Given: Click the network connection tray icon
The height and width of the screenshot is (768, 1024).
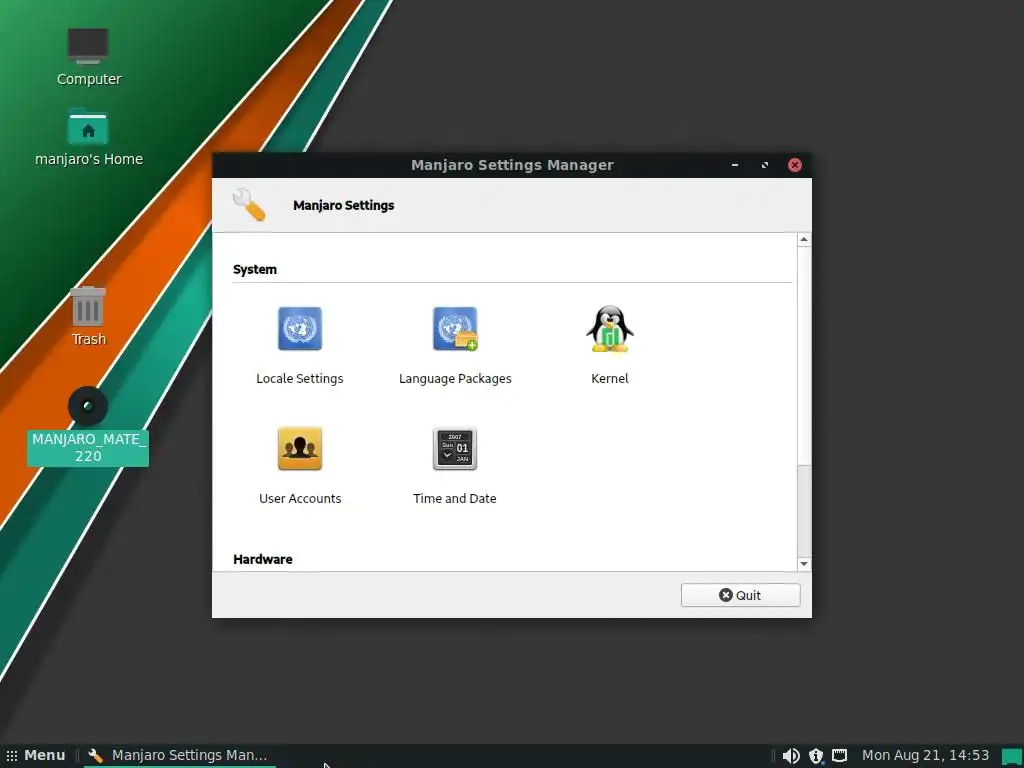Looking at the screenshot, I should point(840,756).
